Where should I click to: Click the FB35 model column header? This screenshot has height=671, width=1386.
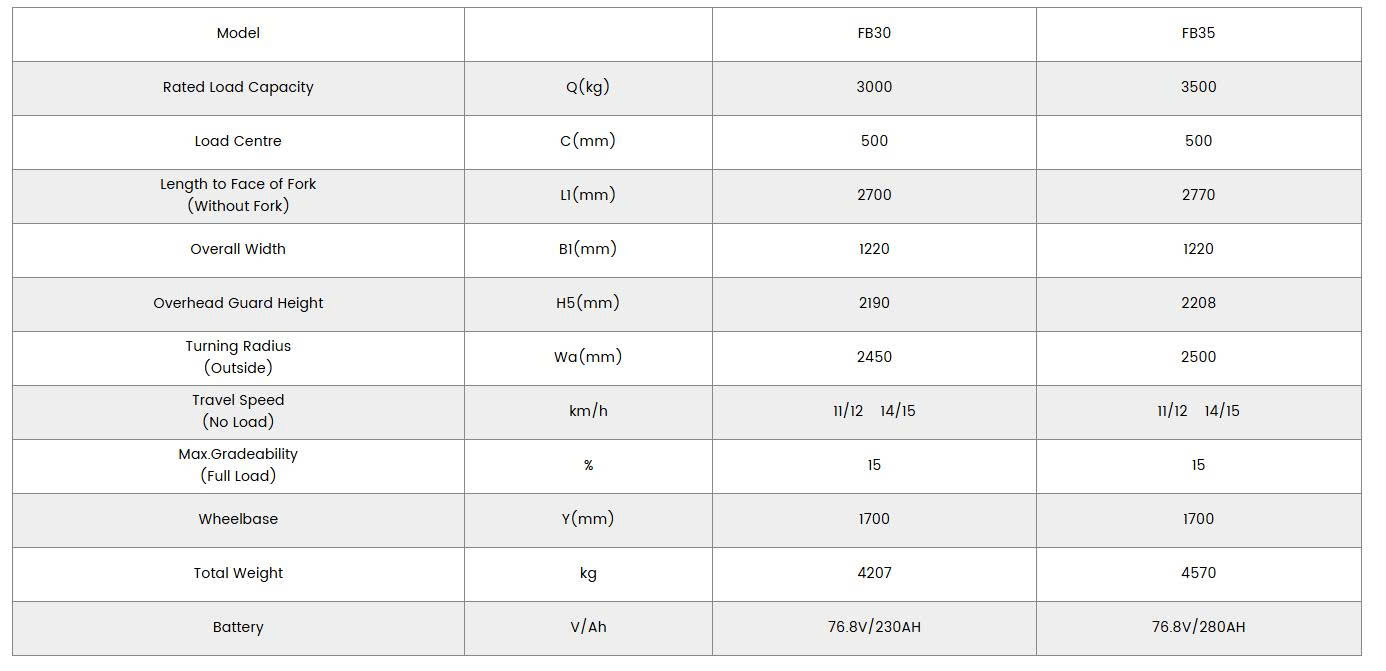click(x=1198, y=33)
